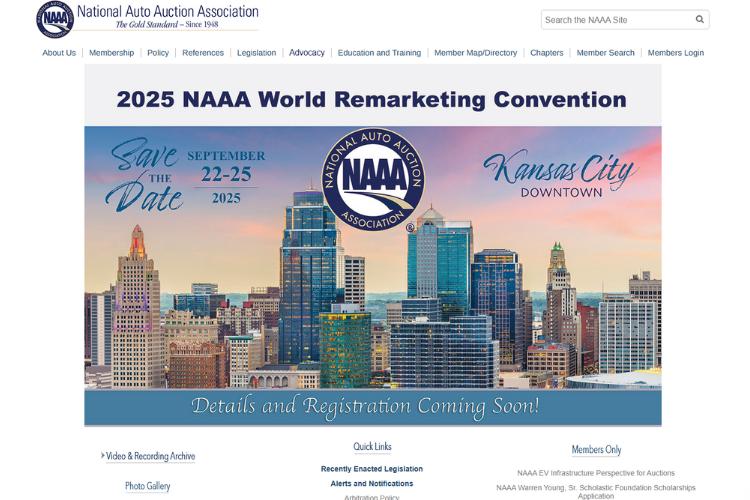The width and height of the screenshot is (750, 500).
Task: Open Members Login page
Action: click(676, 53)
